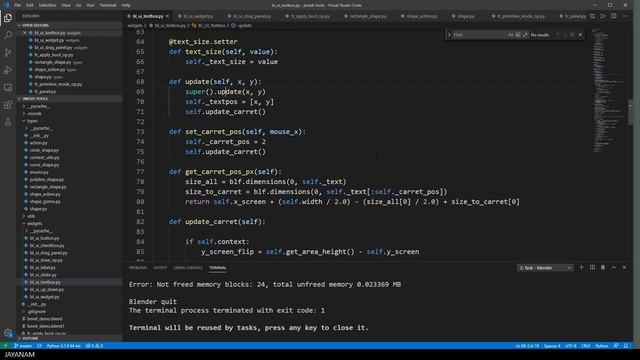Close the terminal panel
Image resolution: width=640 pixels, height=360 pixels.
pos(624,268)
